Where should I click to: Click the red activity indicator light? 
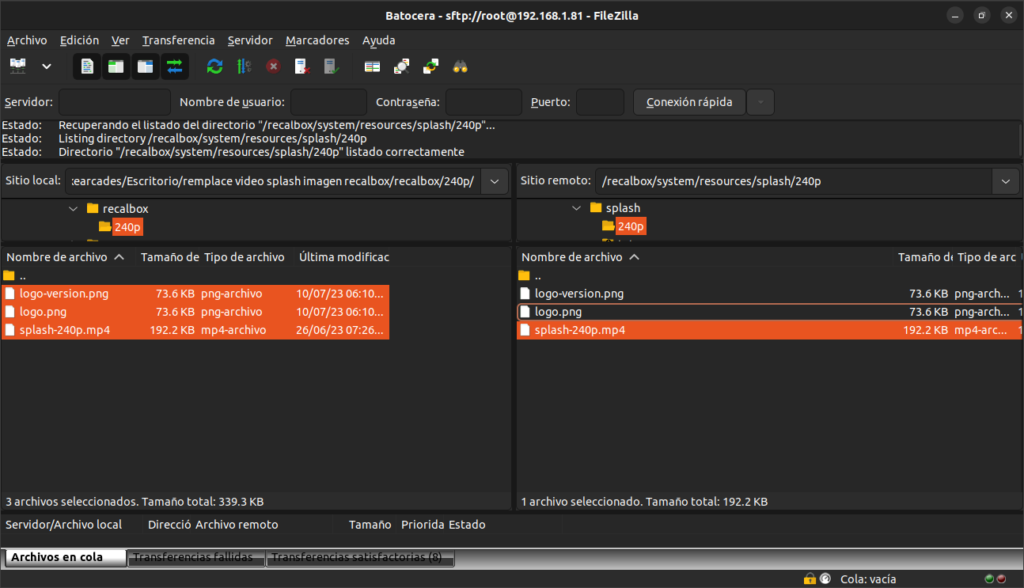pos(1001,579)
